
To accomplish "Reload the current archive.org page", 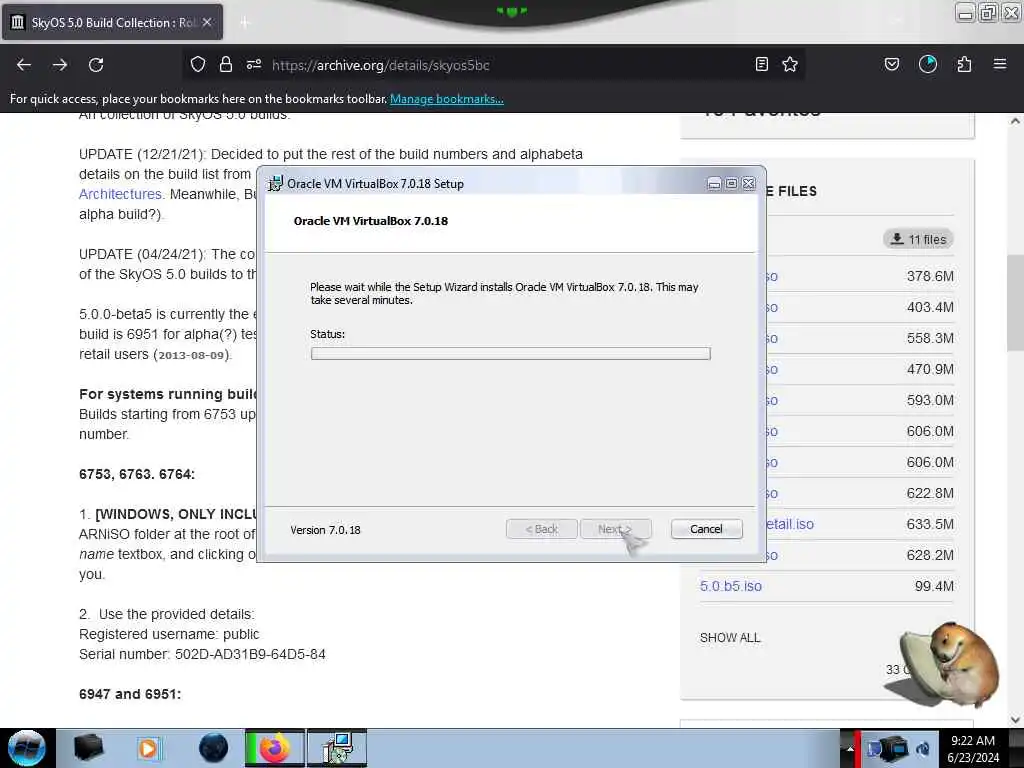I will [x=96, y=65].
